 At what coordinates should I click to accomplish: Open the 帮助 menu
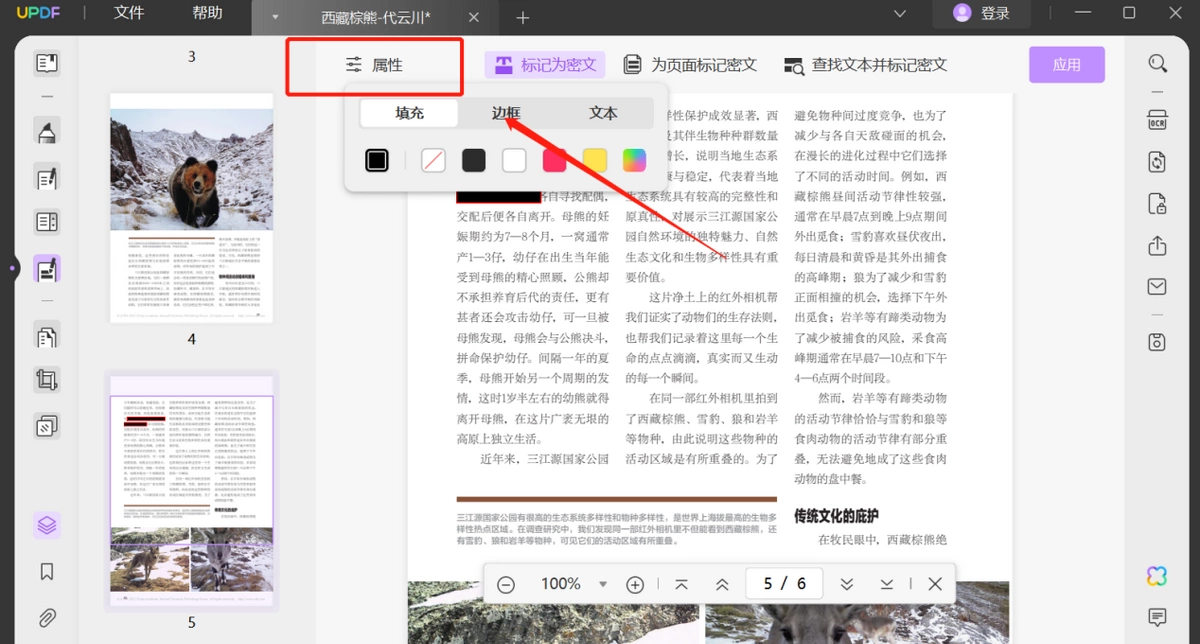point(207,13)
